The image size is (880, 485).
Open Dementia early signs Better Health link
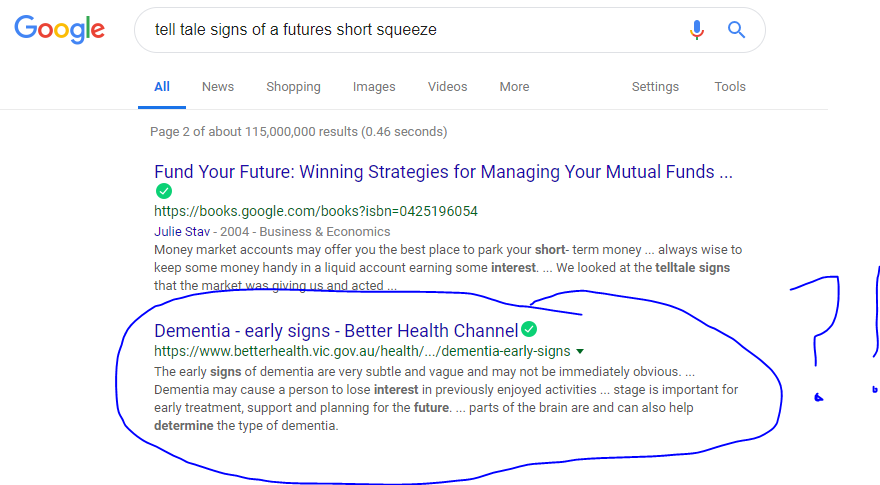[336, 331]
